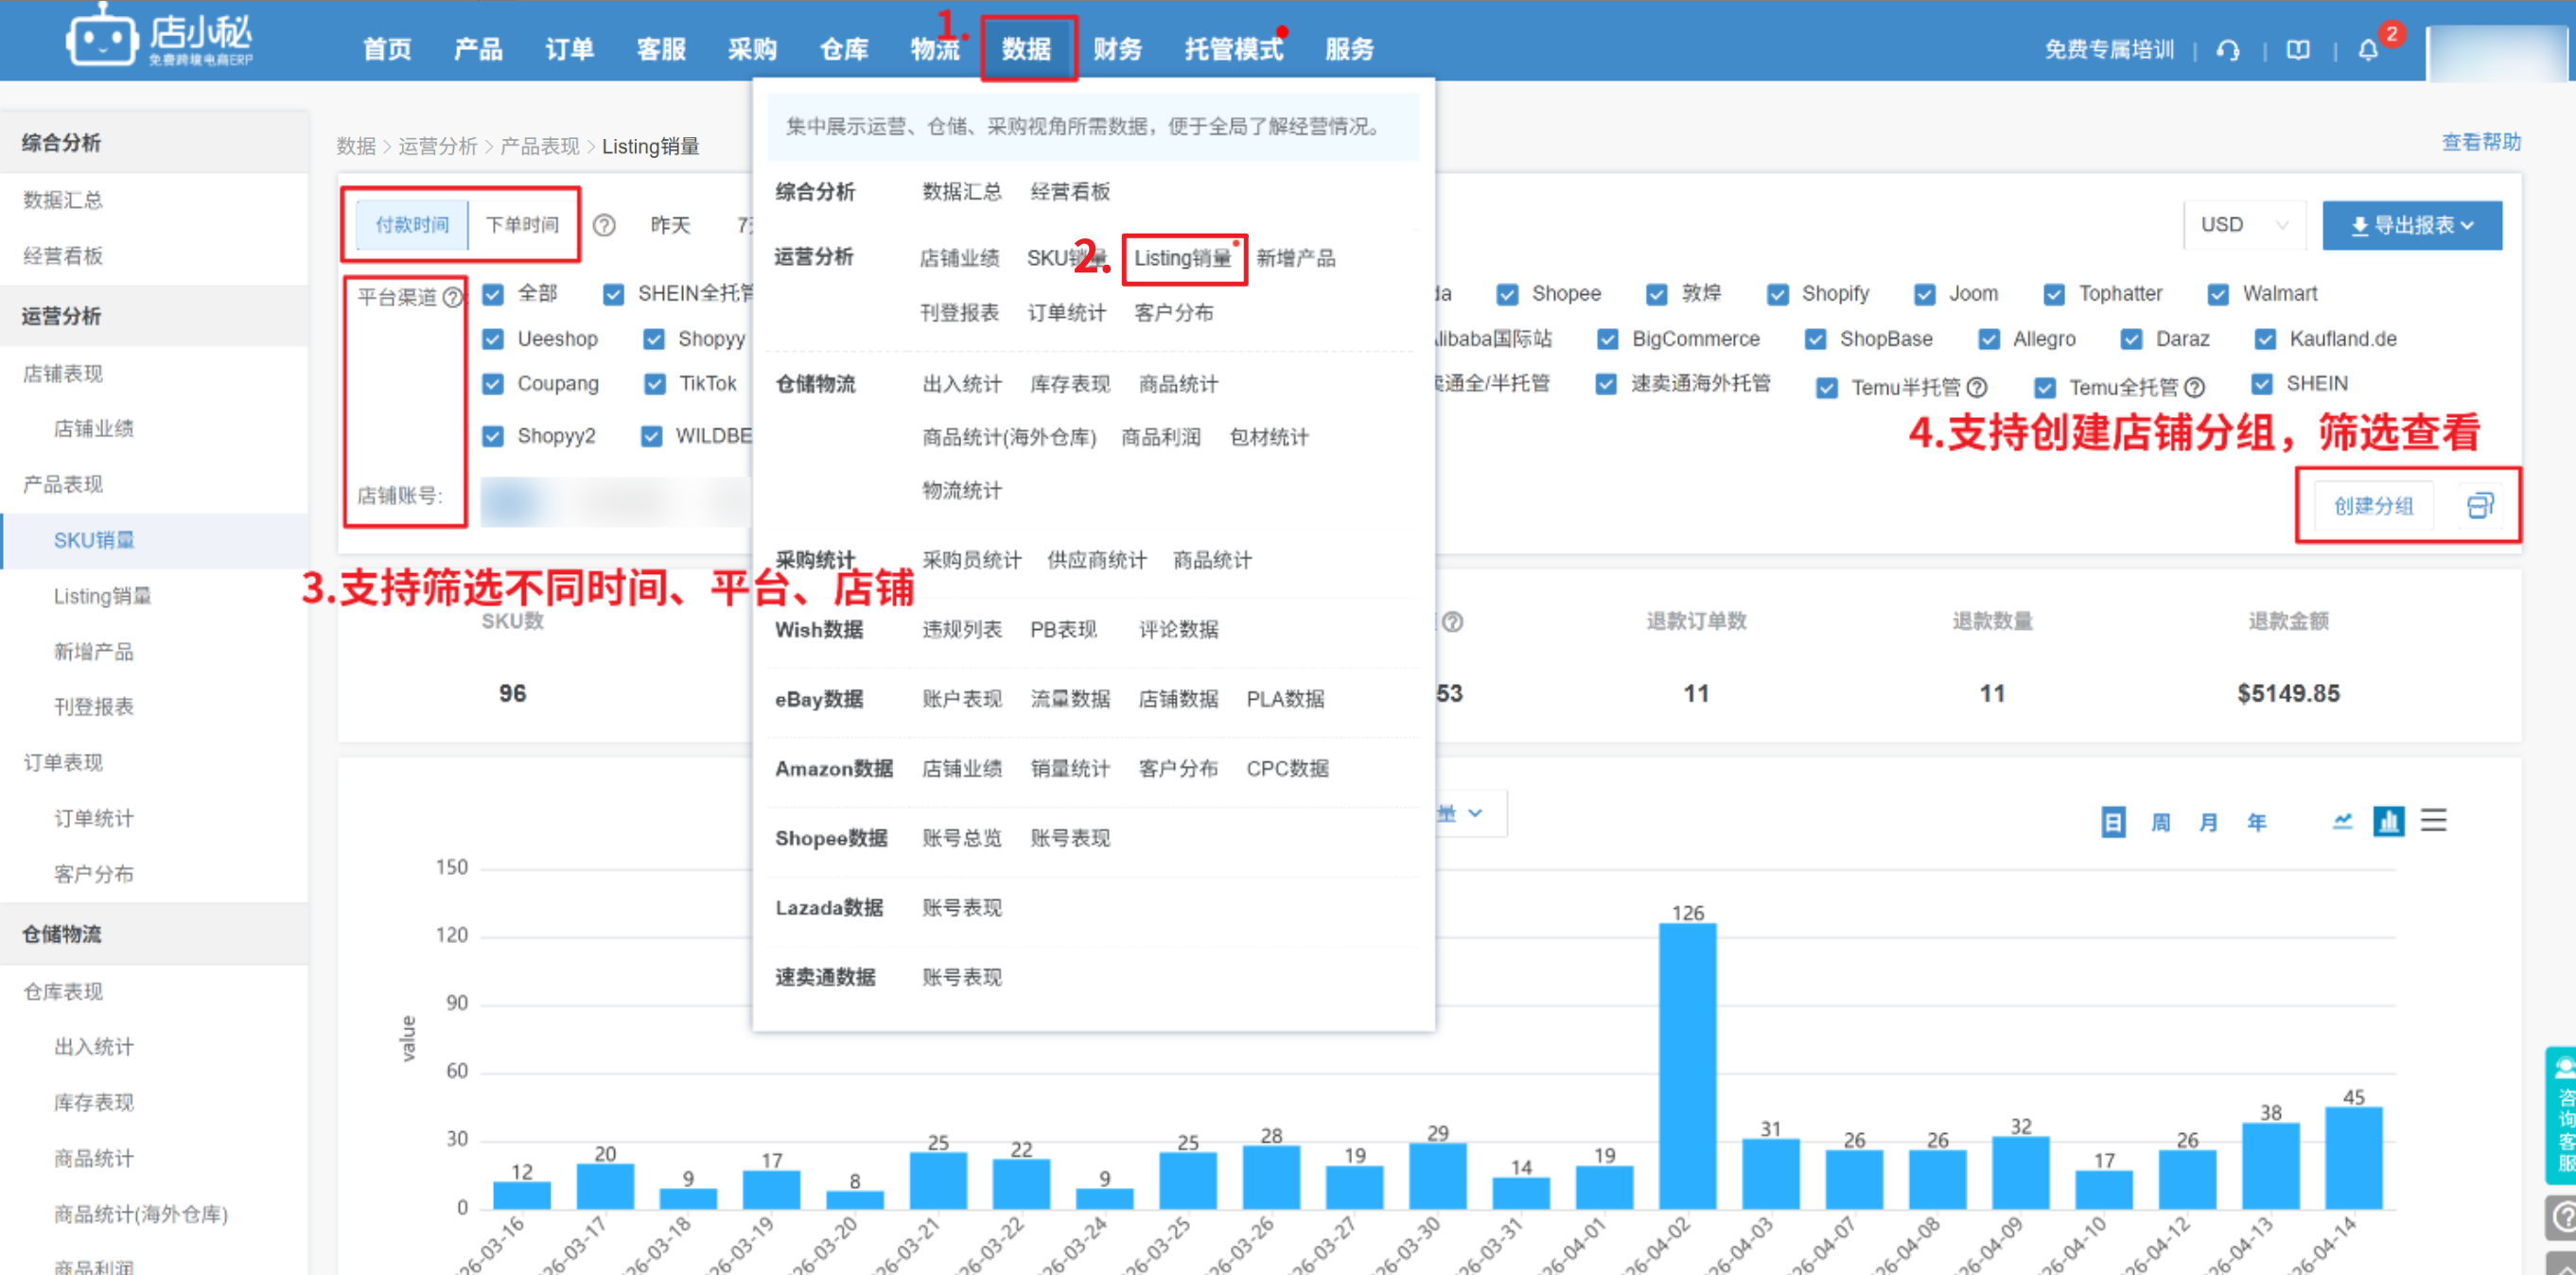Viewport: 2576px width, 1275px height.
Task: Uncheck the Walmart channel checkbox
Action: 2218,294
